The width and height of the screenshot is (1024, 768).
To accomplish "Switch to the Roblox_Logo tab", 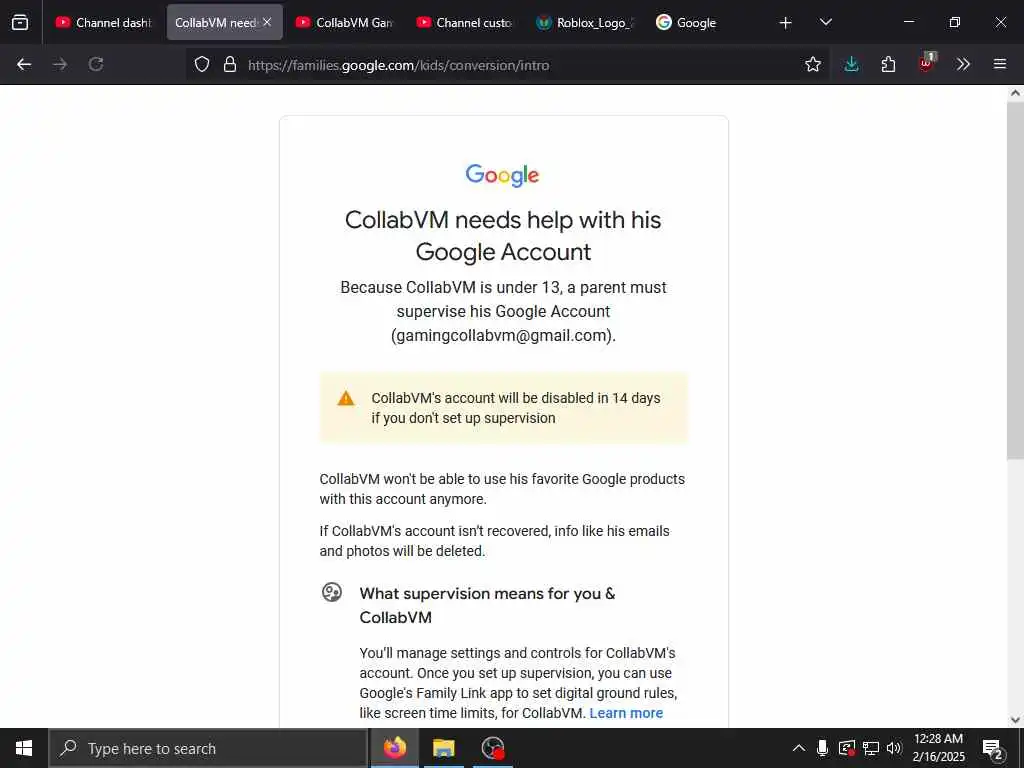I will 584,23.
